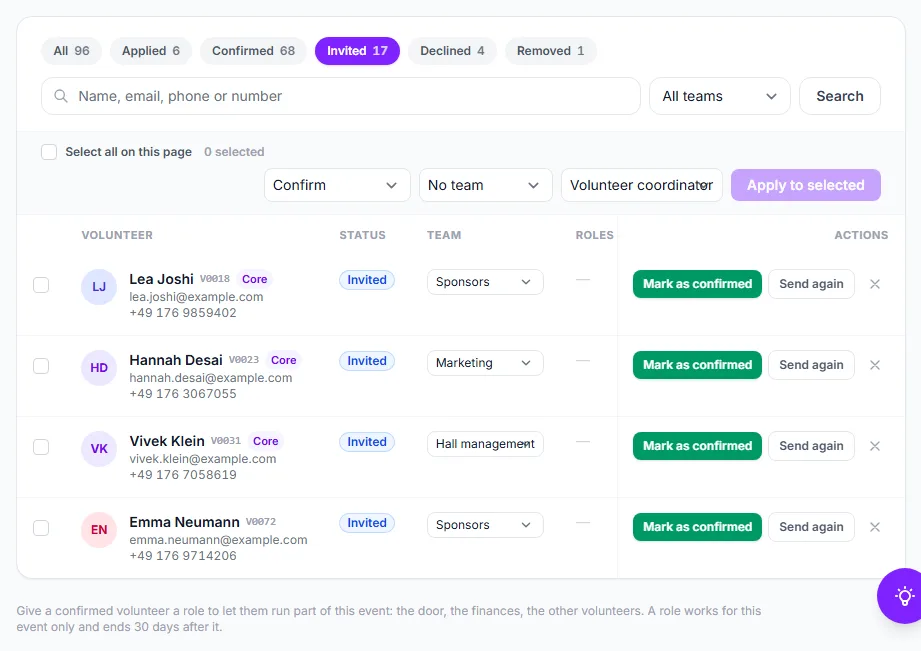
Task: Click the Search button
Action: pyautogui.click(x=839, y=96)
